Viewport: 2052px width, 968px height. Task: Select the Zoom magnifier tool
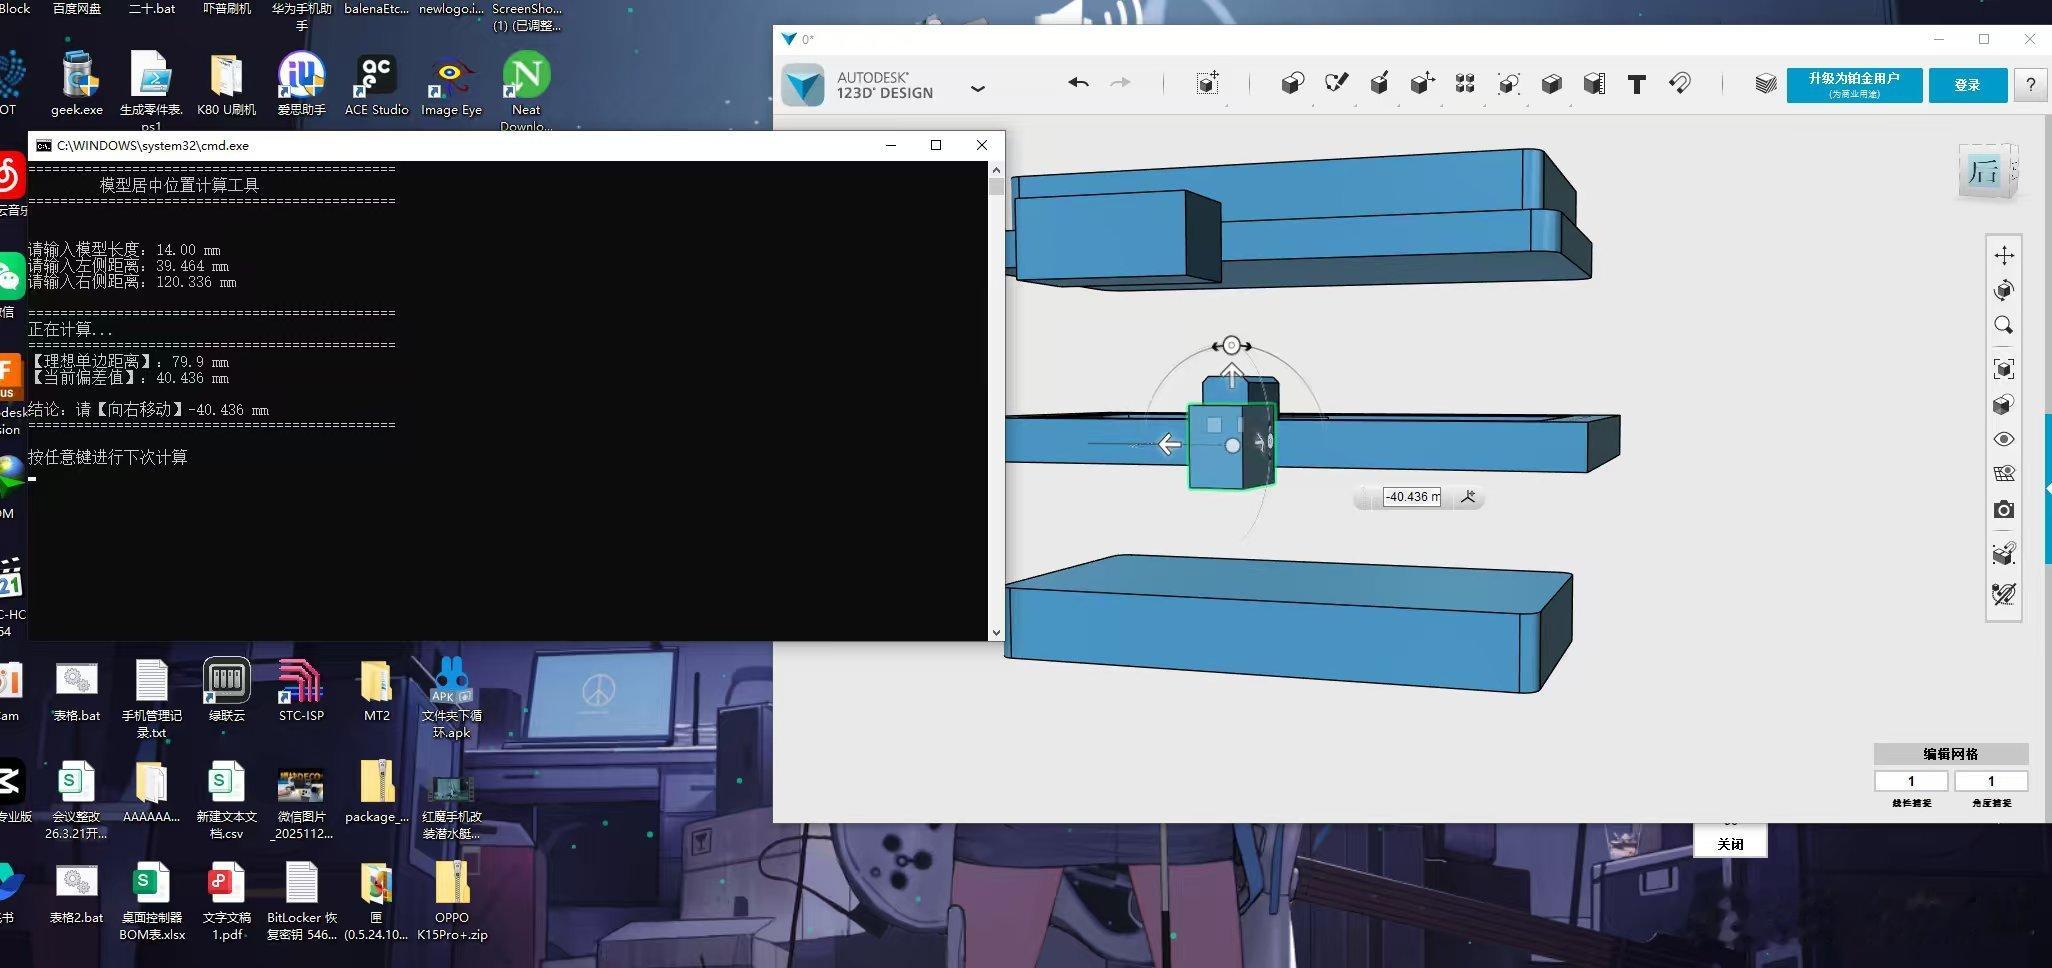2004,326
